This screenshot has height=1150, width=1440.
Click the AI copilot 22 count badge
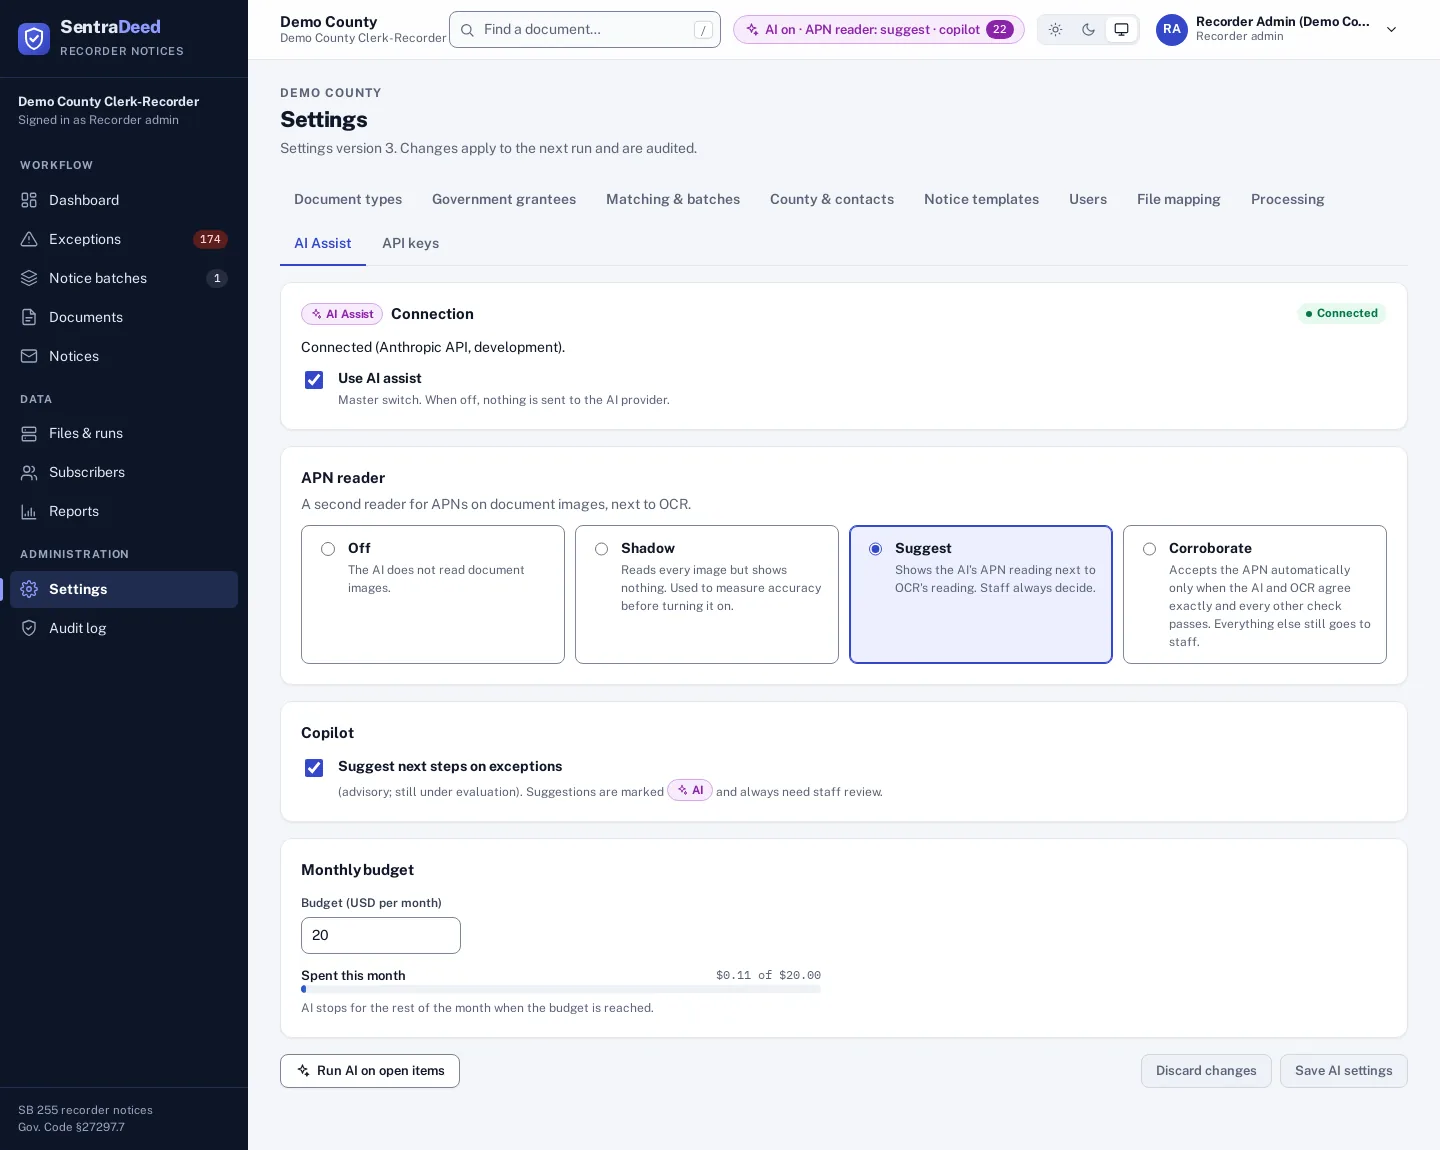coord(1000,30)
